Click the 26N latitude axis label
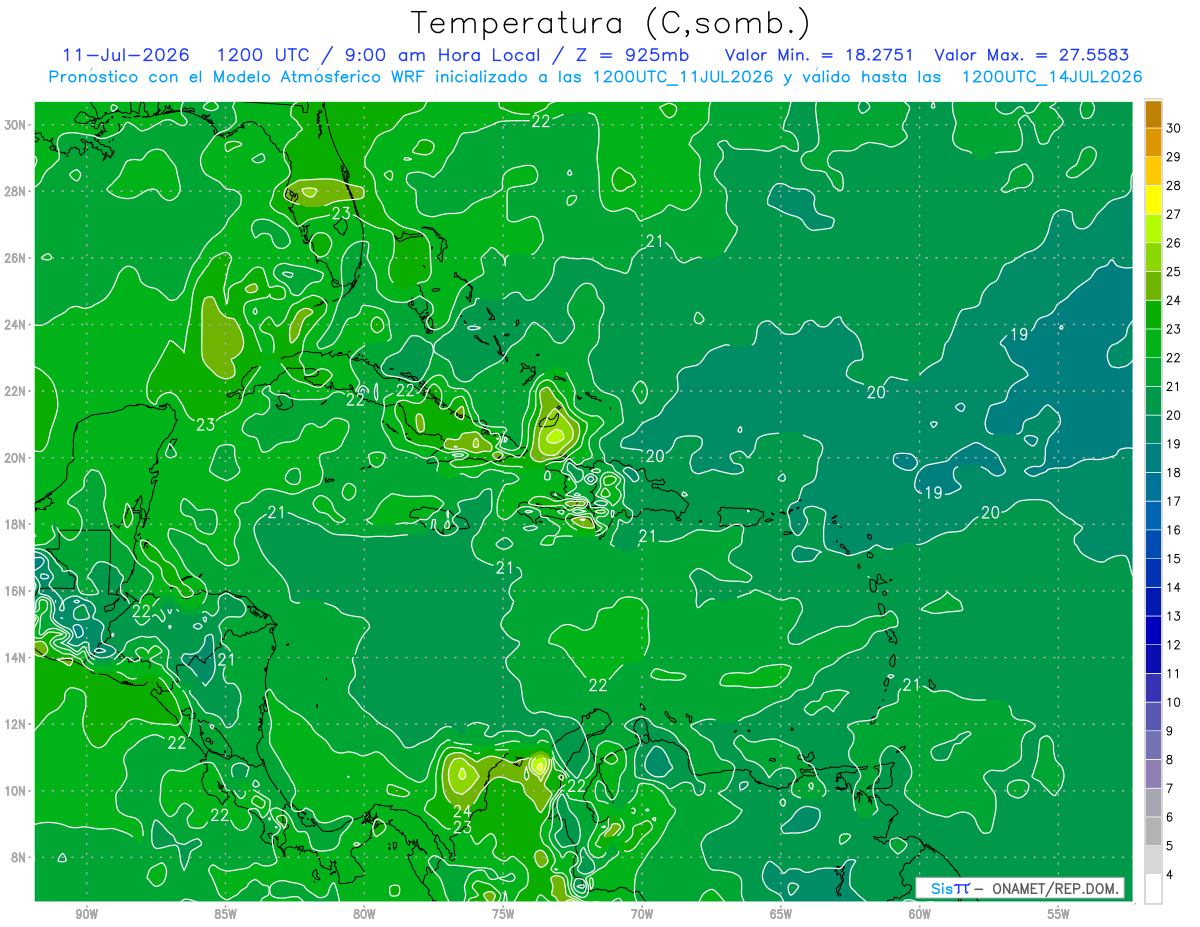This screenshot has width=1200, height=927. coord(16,257)
